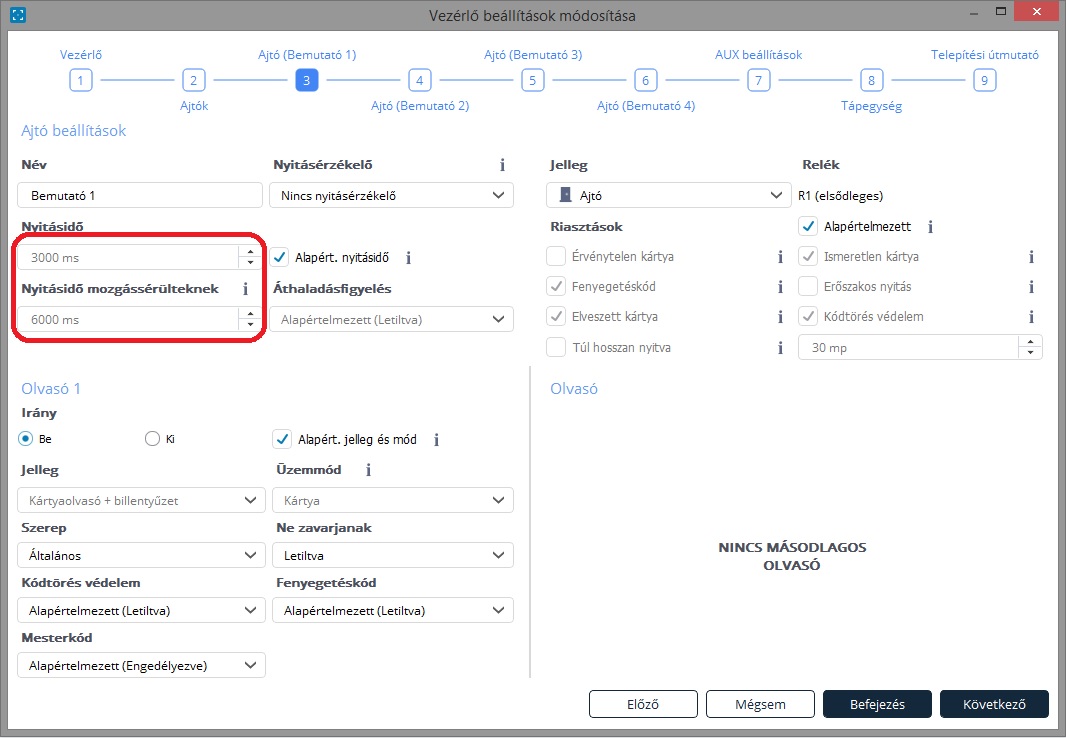Expand the Jelleg Ajtó dropdown
The width and height of the screenshot is (1066, 738).
point(668,195)
